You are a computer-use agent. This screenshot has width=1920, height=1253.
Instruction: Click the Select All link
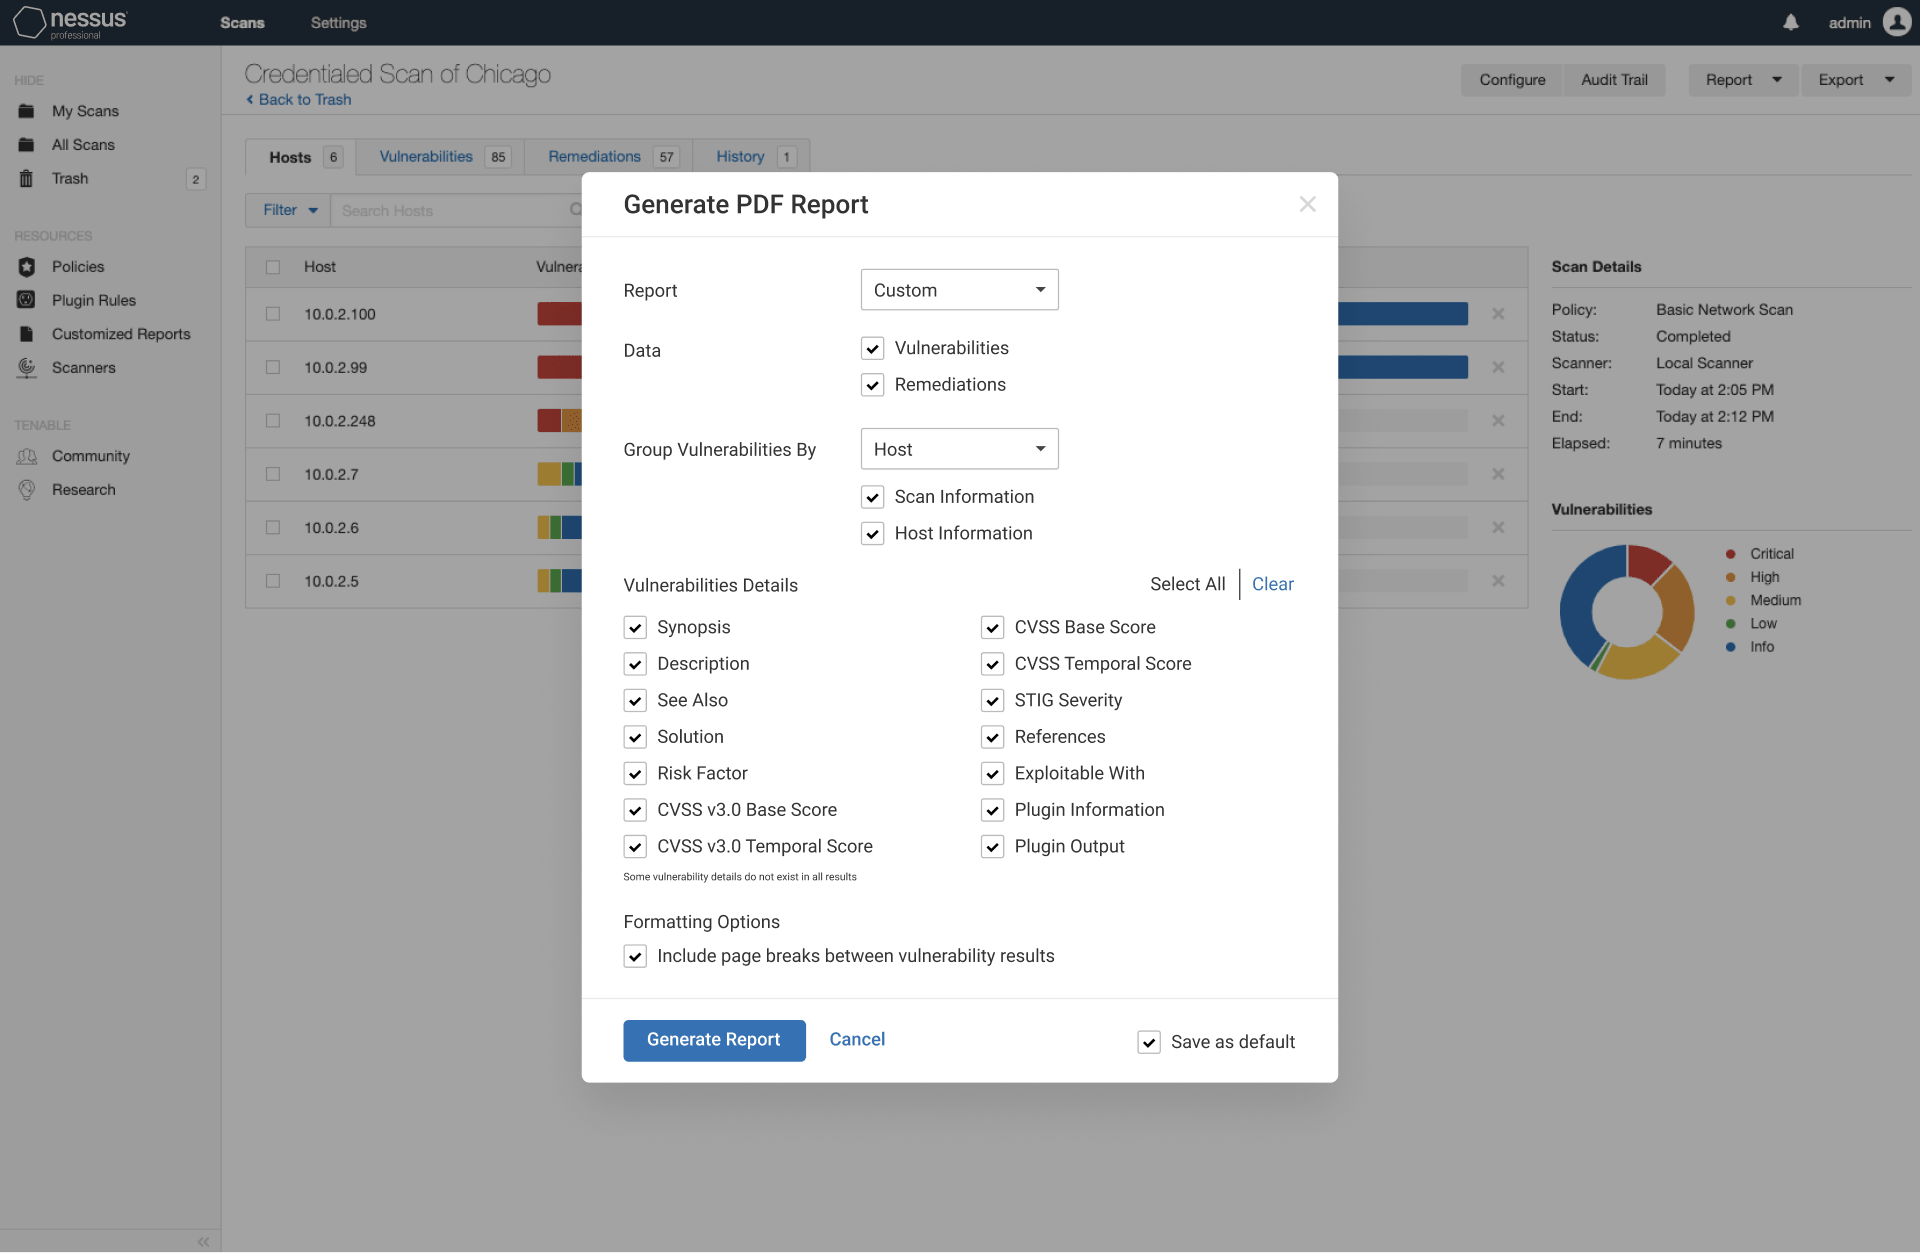(x=1187, y=584)
